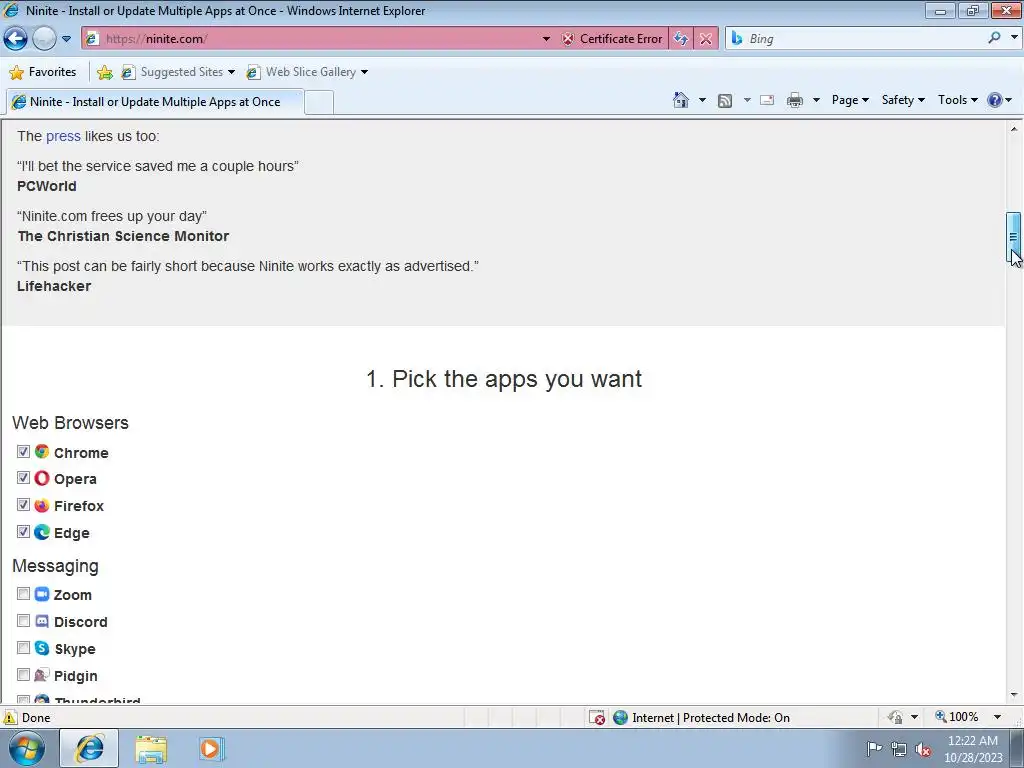Click the Chrome browser icon

pos(42,451)
